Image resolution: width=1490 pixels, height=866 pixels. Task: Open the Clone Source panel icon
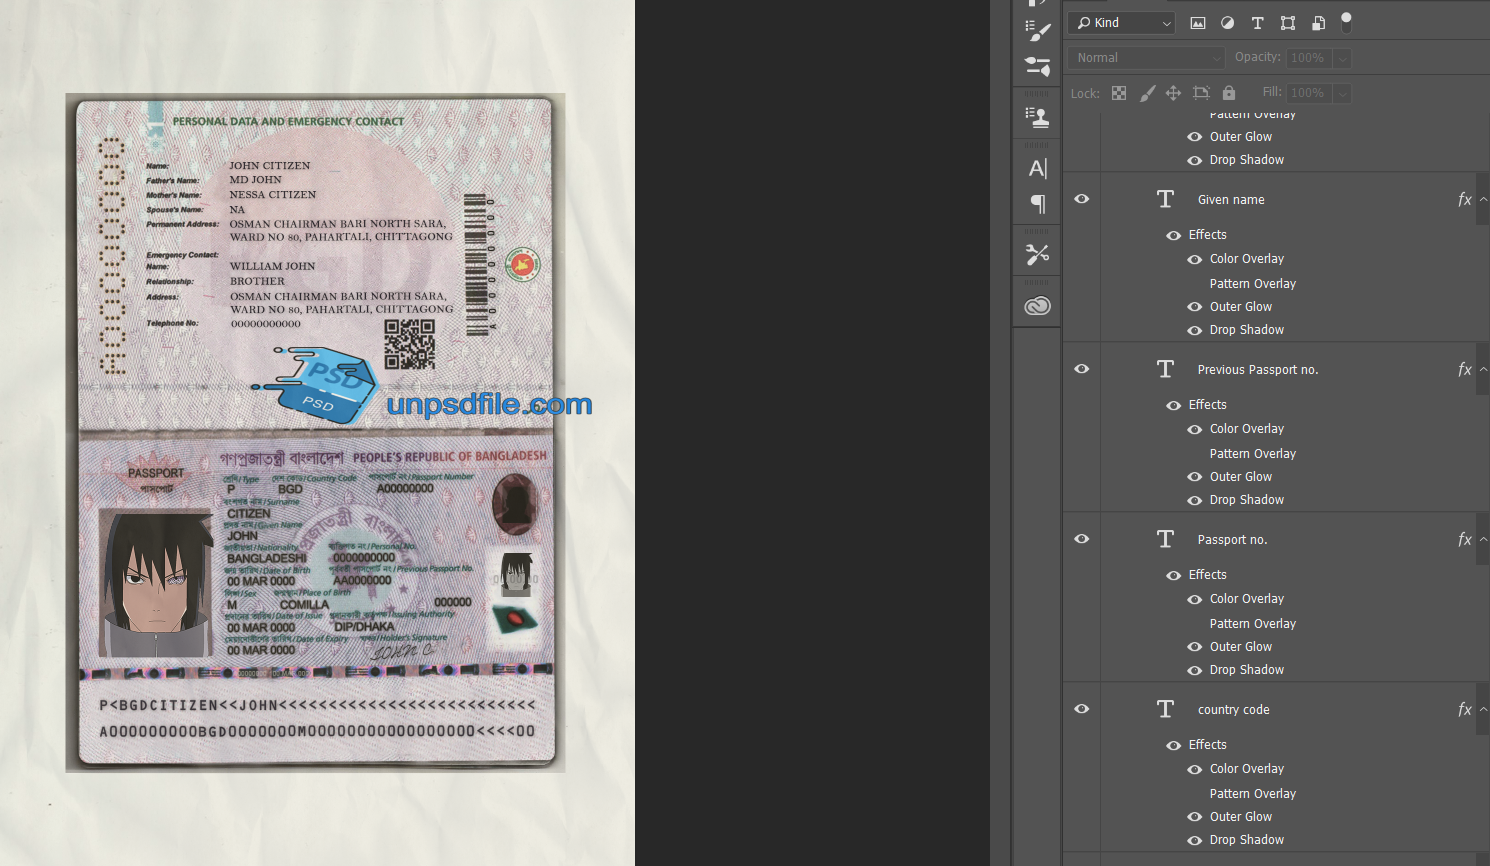tap(1038, 117)
